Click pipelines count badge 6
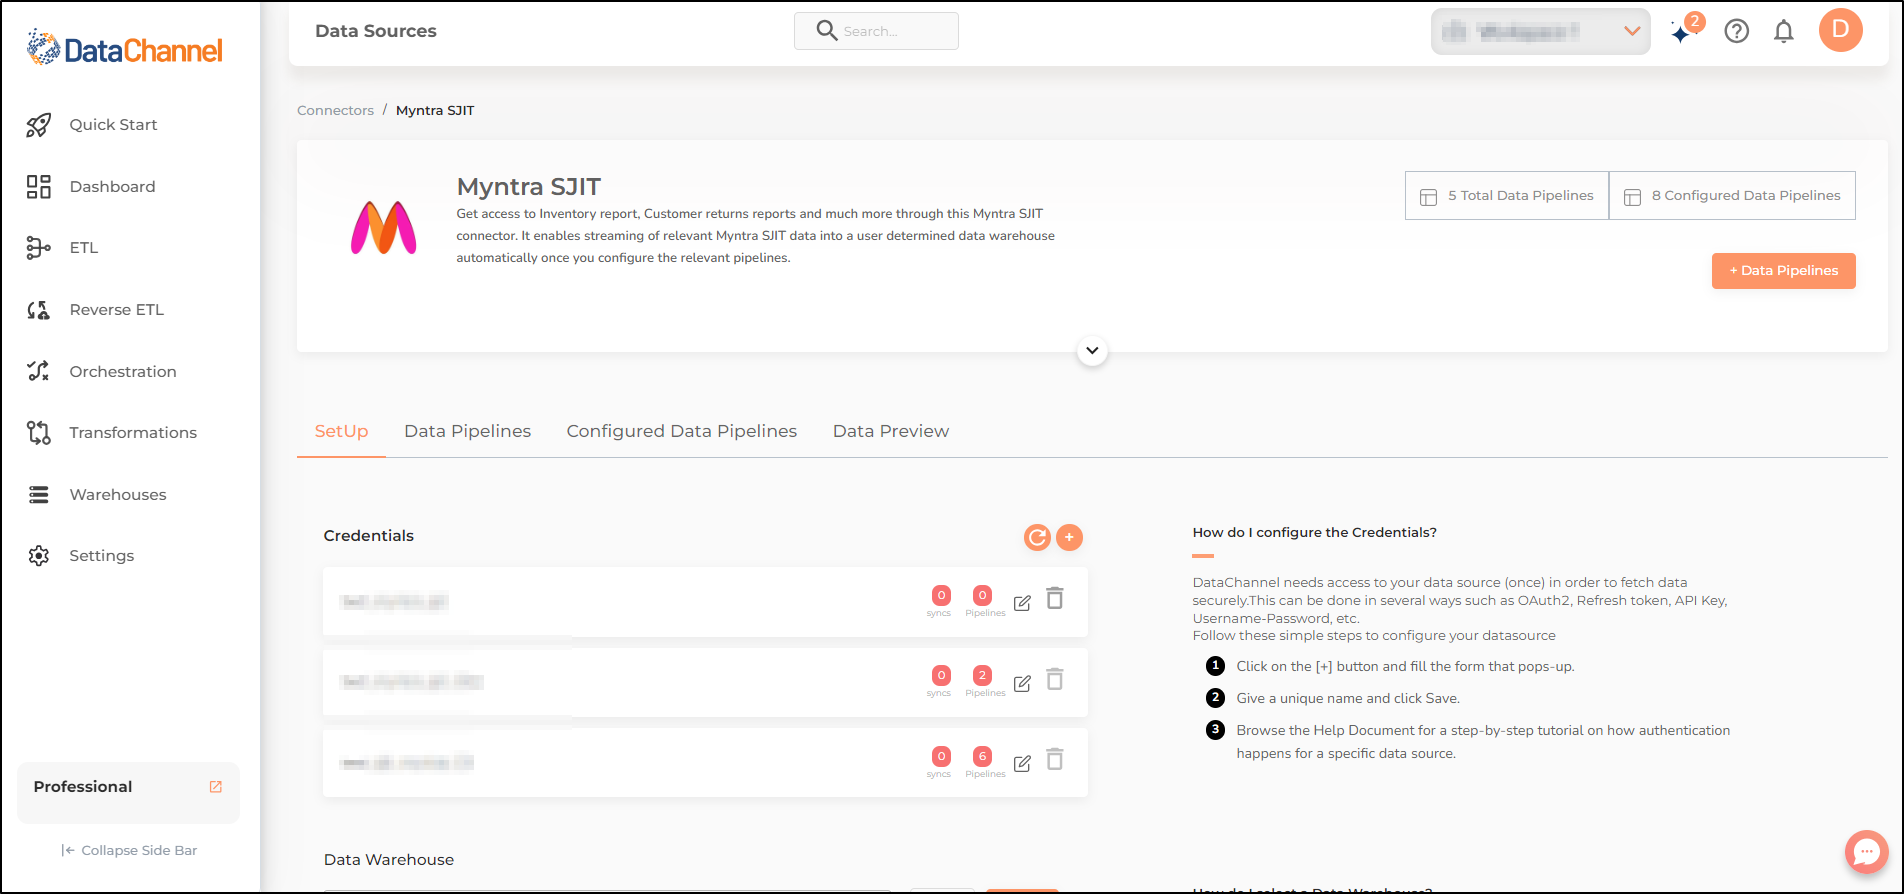The width and height of the screenshot is (1904, 894). [983, 757]
